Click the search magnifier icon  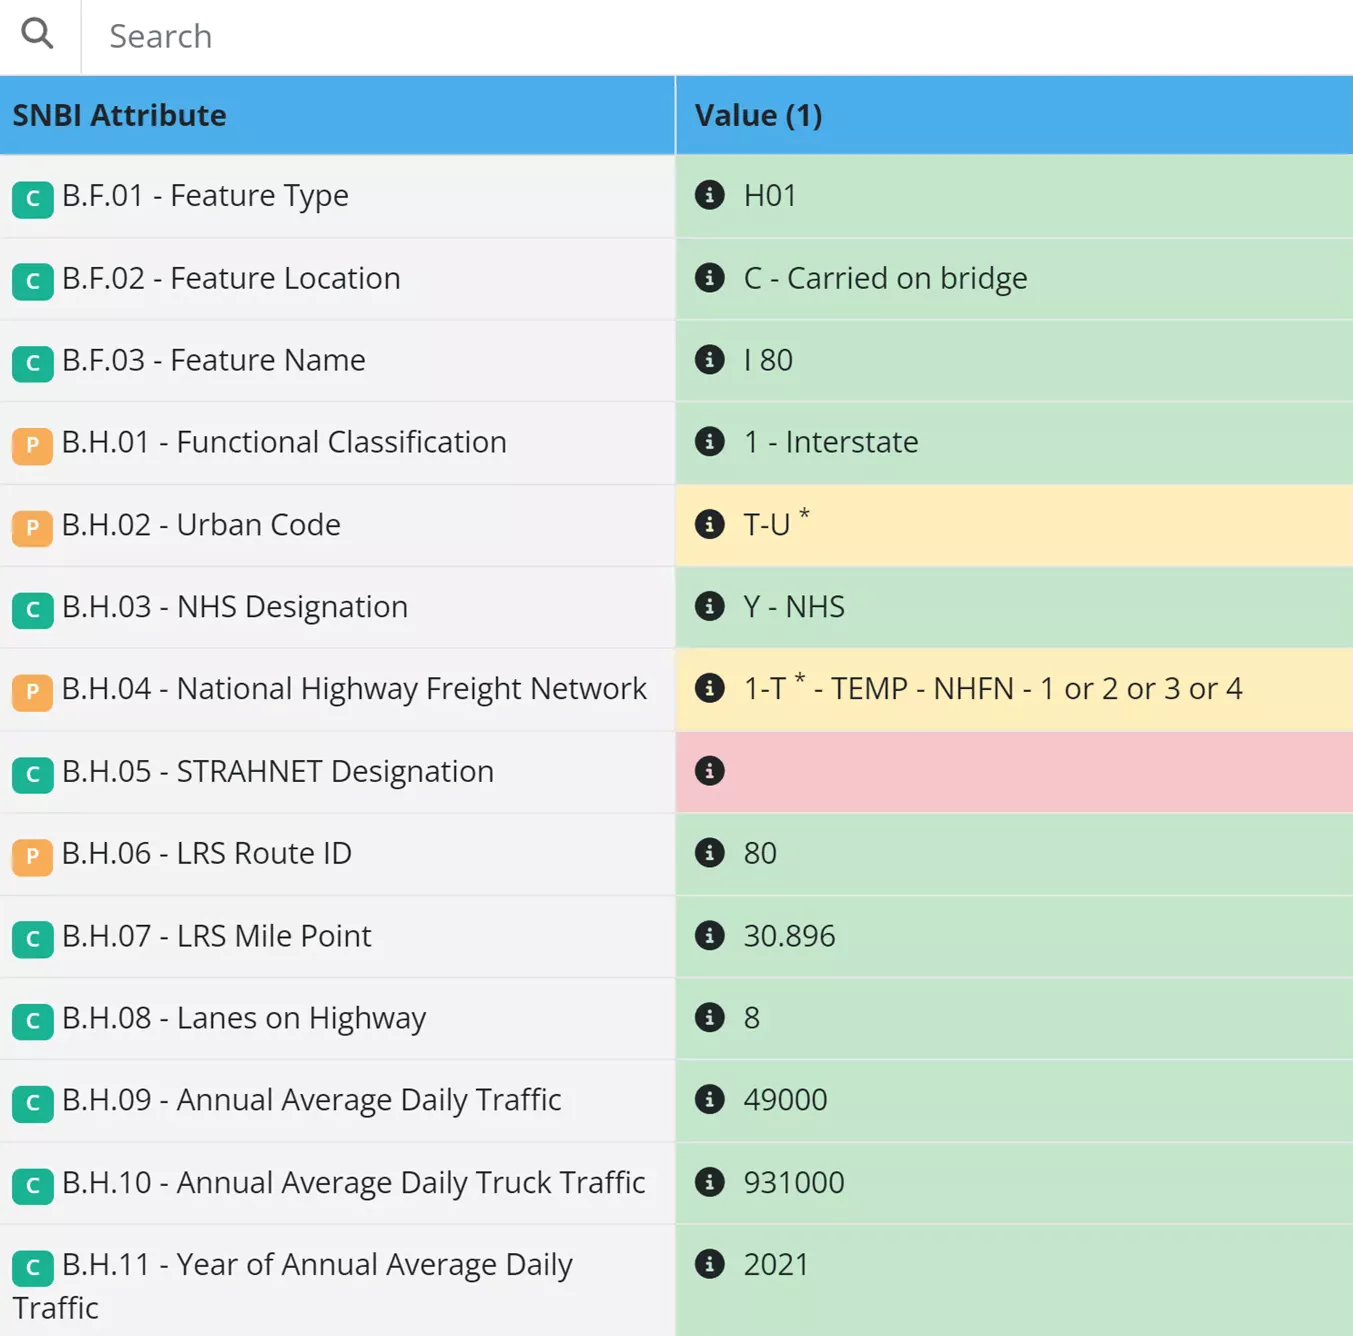(37, 34)
